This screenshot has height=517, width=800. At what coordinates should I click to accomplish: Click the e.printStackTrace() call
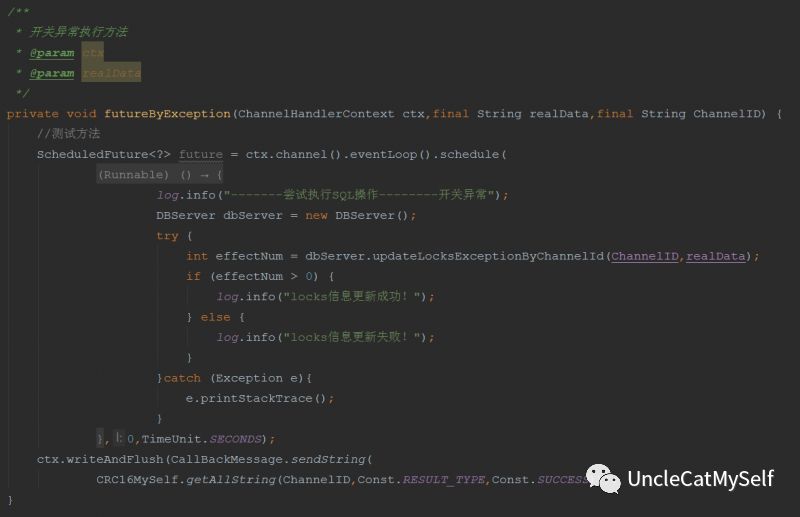[x=256, y=399]
